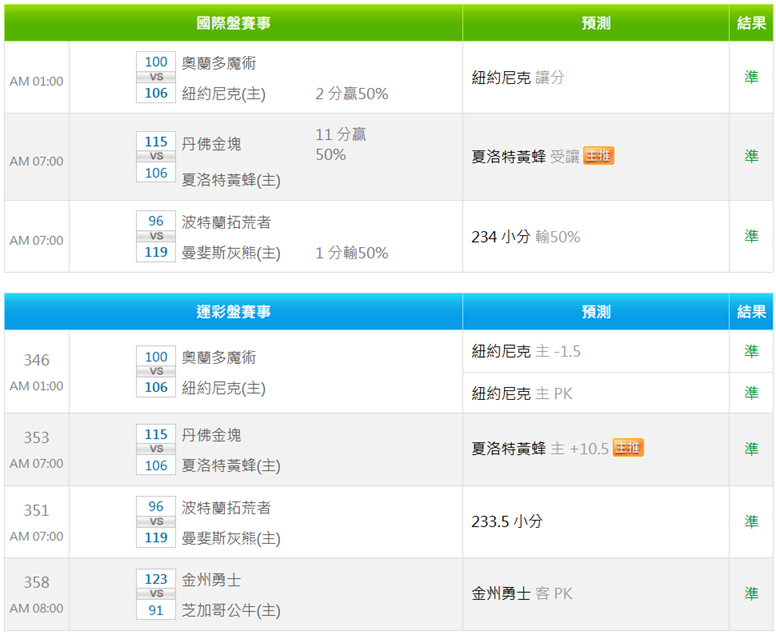The width and height of the screenshot is (776, 635).
Task: Click the 233.5 小分 prediction
Action: pos(507,521)
